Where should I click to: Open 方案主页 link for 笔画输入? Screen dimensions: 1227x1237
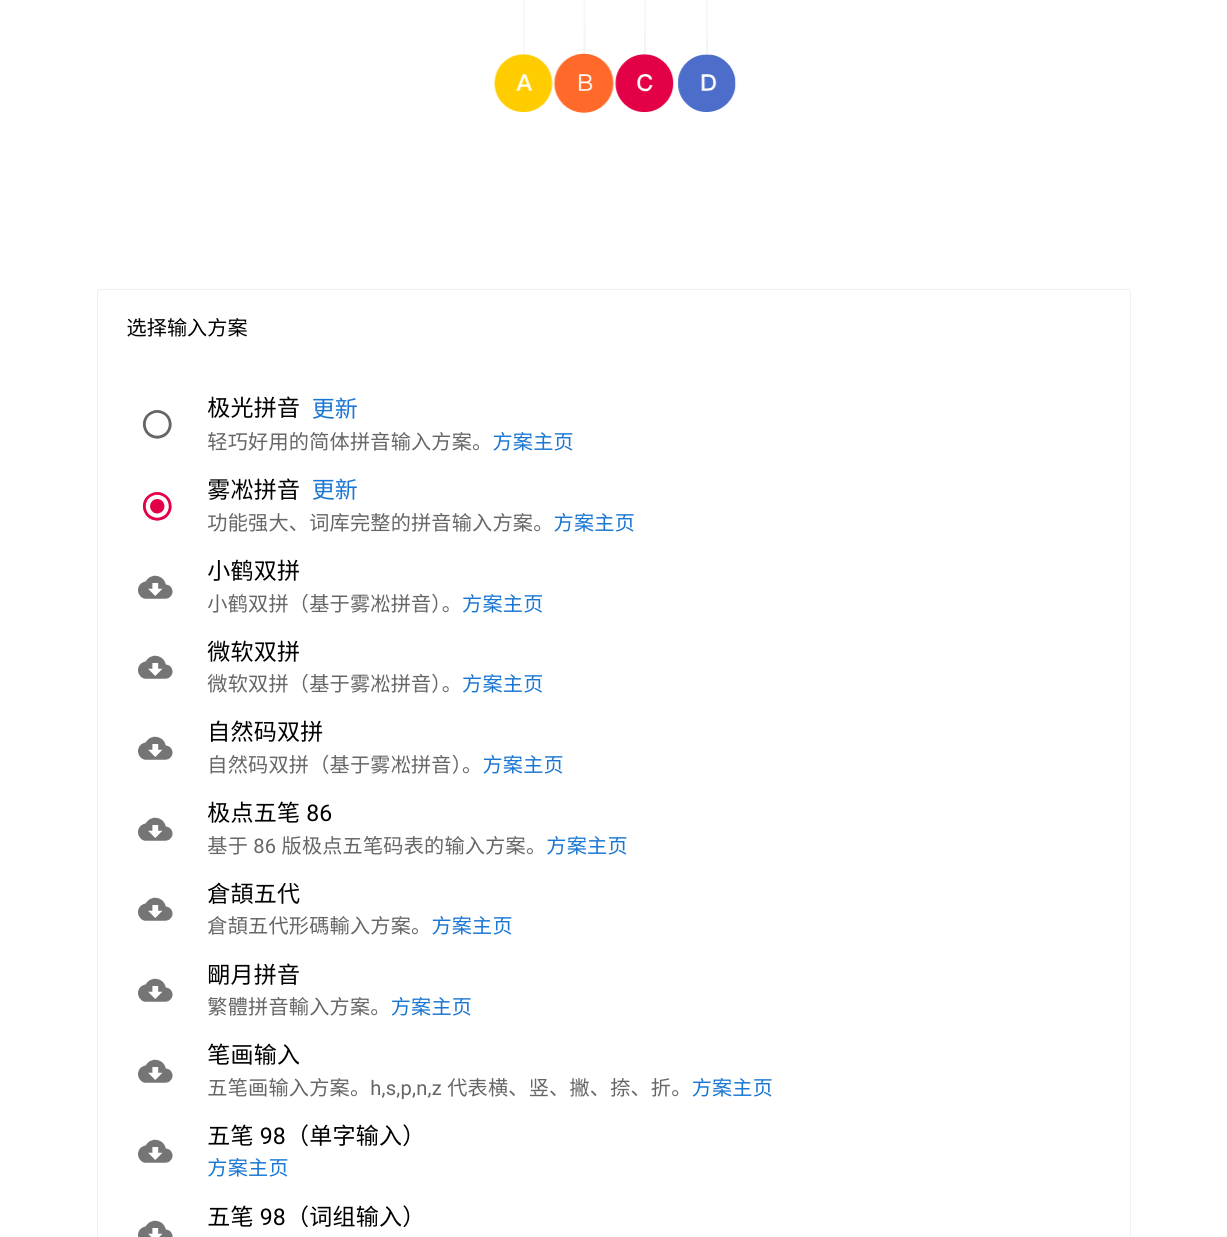pos(732,1088)
